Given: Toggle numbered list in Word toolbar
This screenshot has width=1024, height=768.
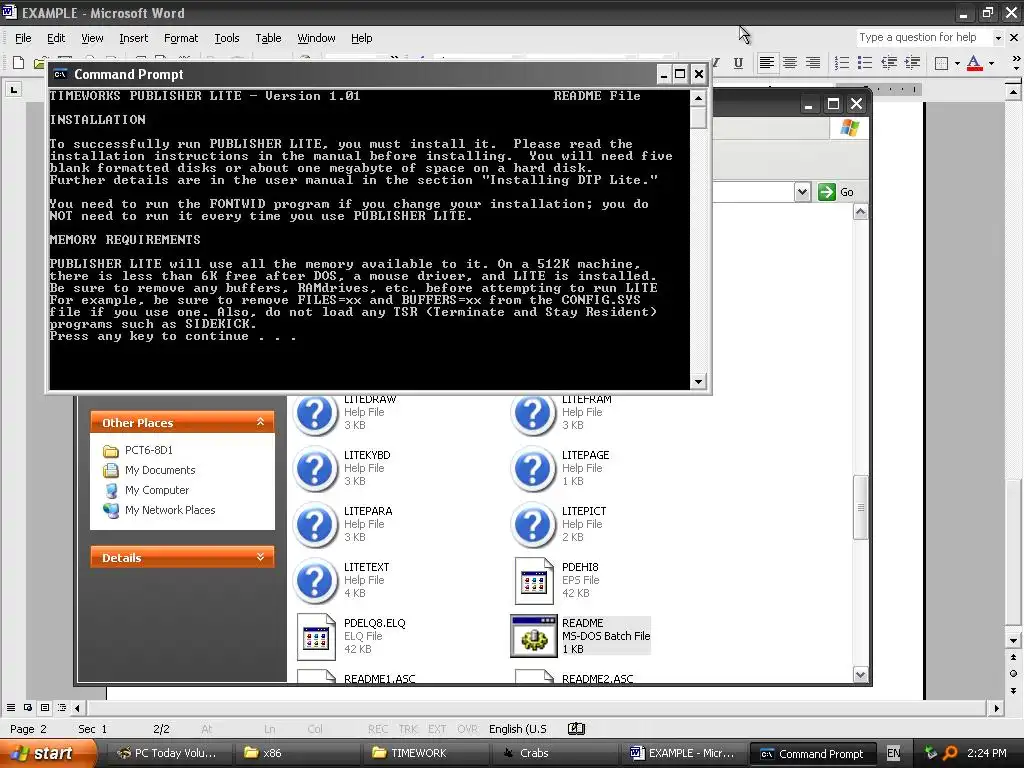Looking at the screenshot, I should 842,63.
